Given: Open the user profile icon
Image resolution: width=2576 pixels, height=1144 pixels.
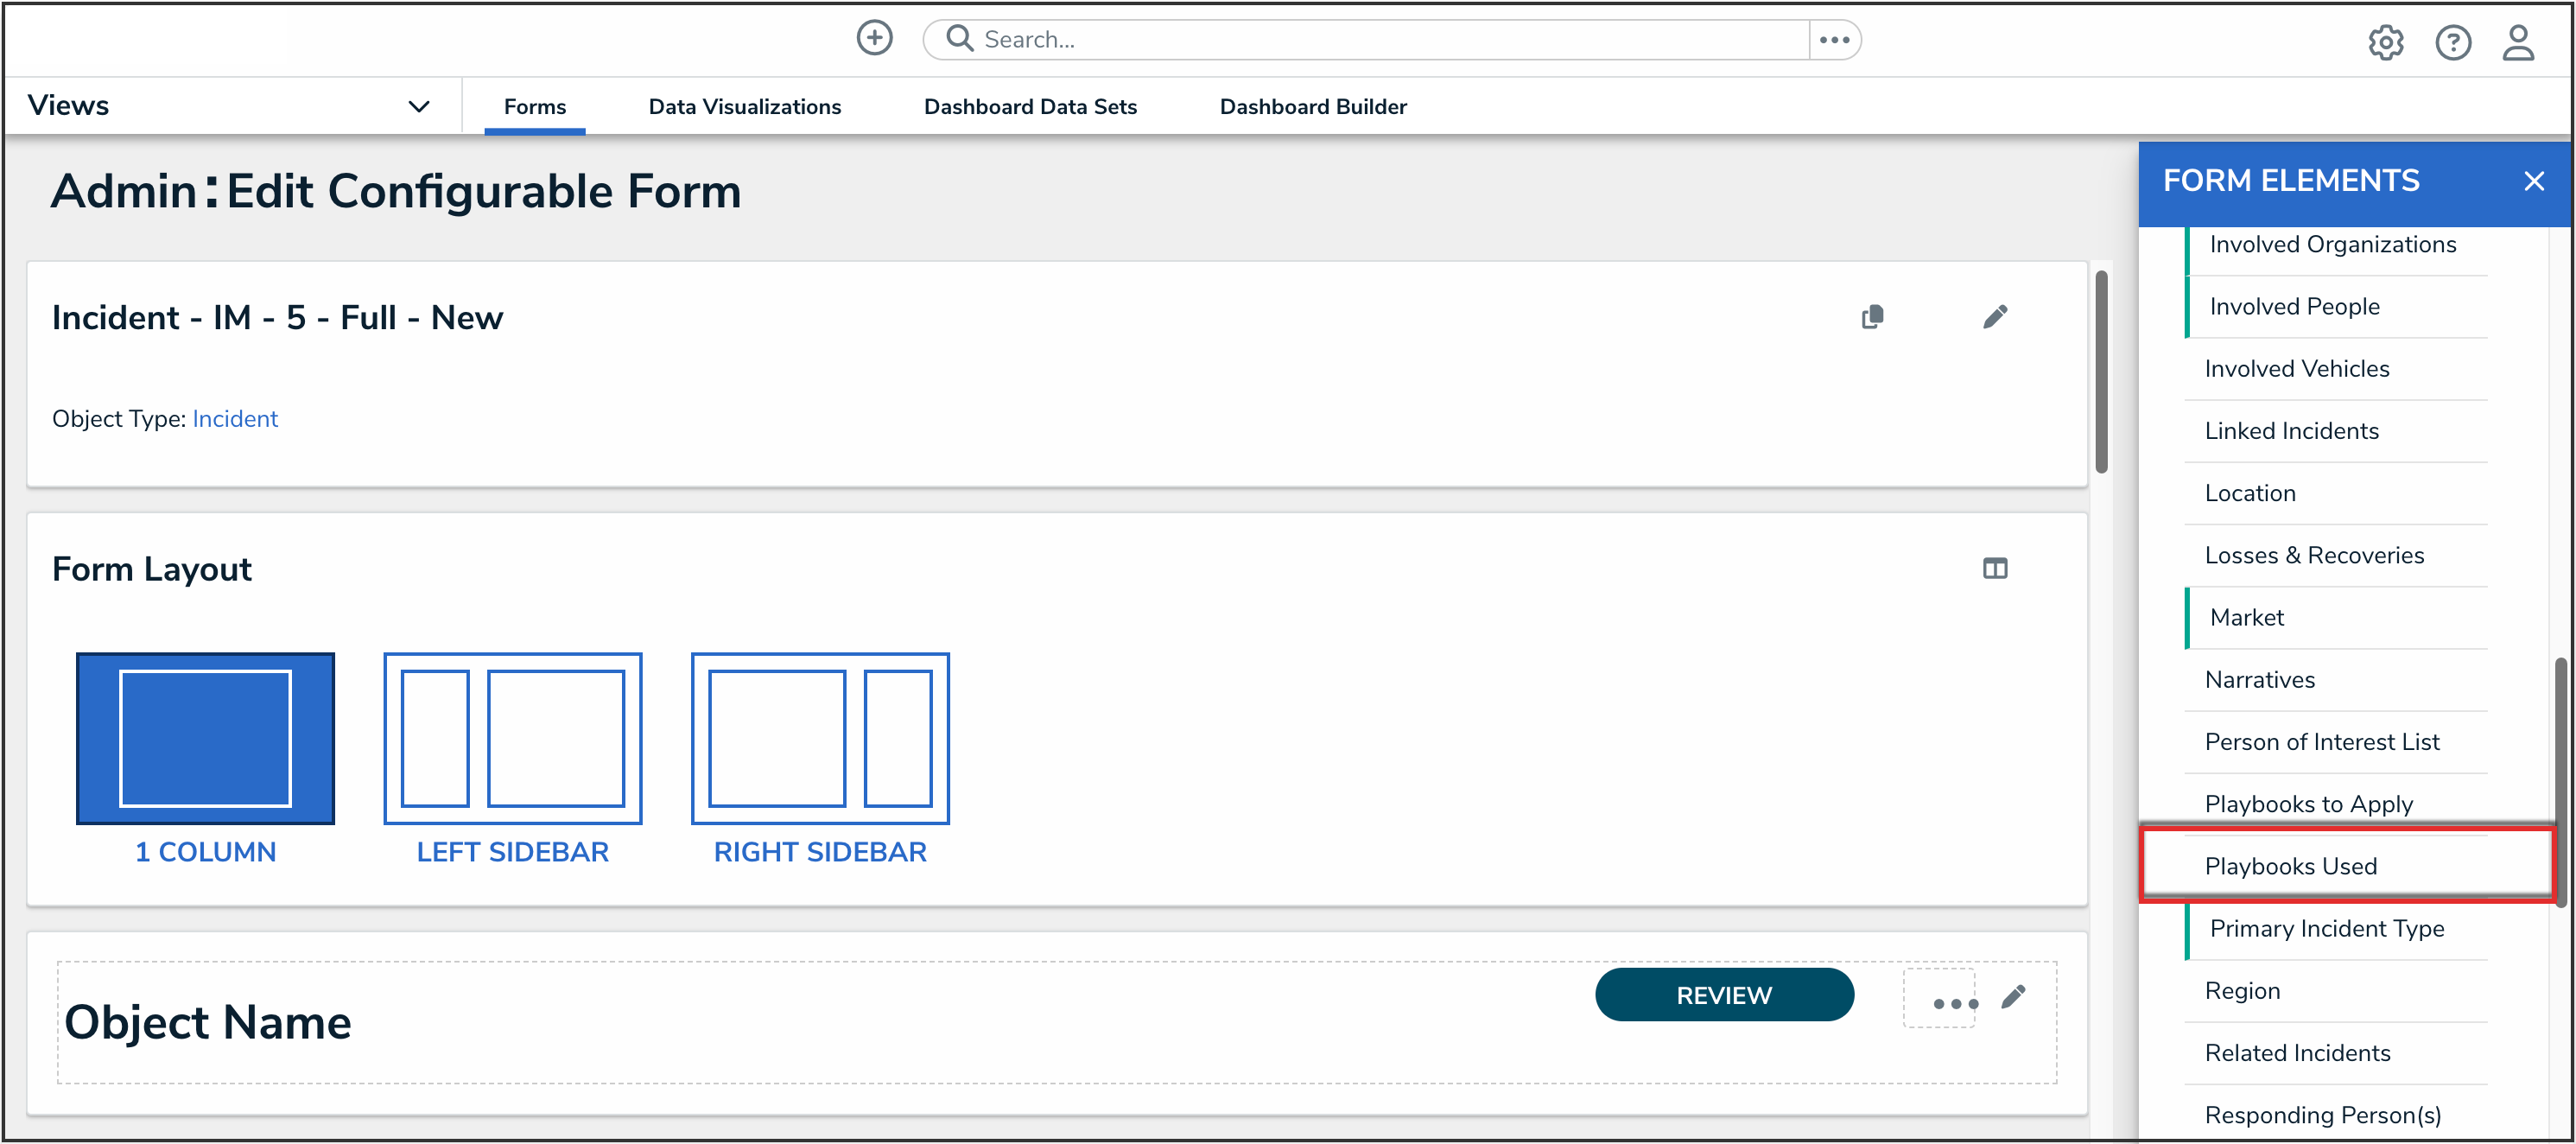Looking at the screenshot, I should click(2518, 42).
